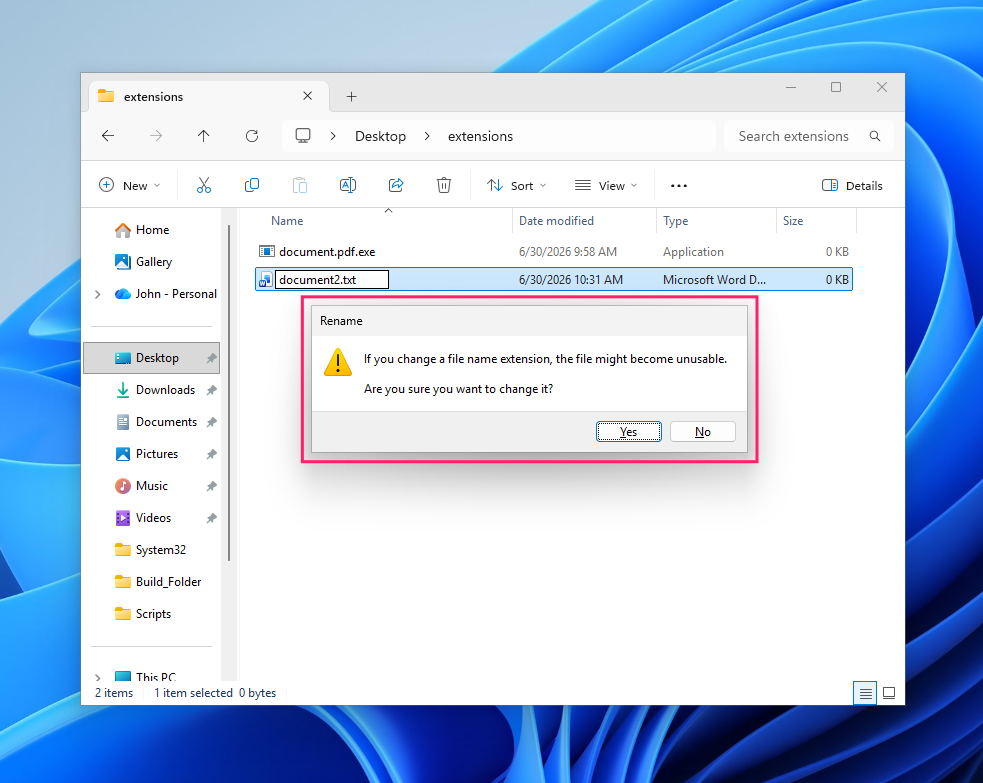Click chevron between Desktop and extensions

click(427, 136)
